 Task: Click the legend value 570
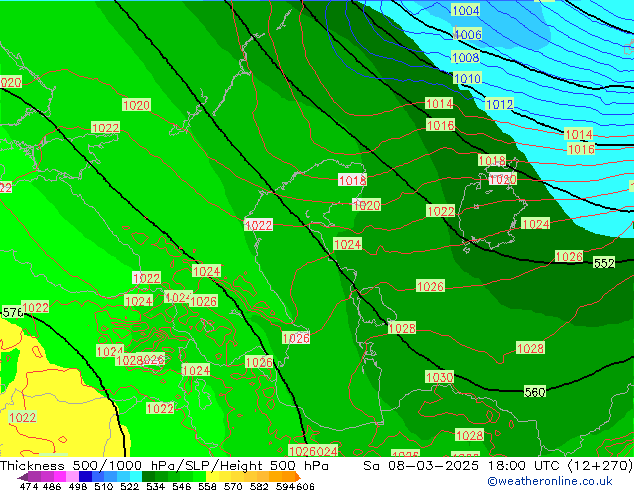(233, 486)
